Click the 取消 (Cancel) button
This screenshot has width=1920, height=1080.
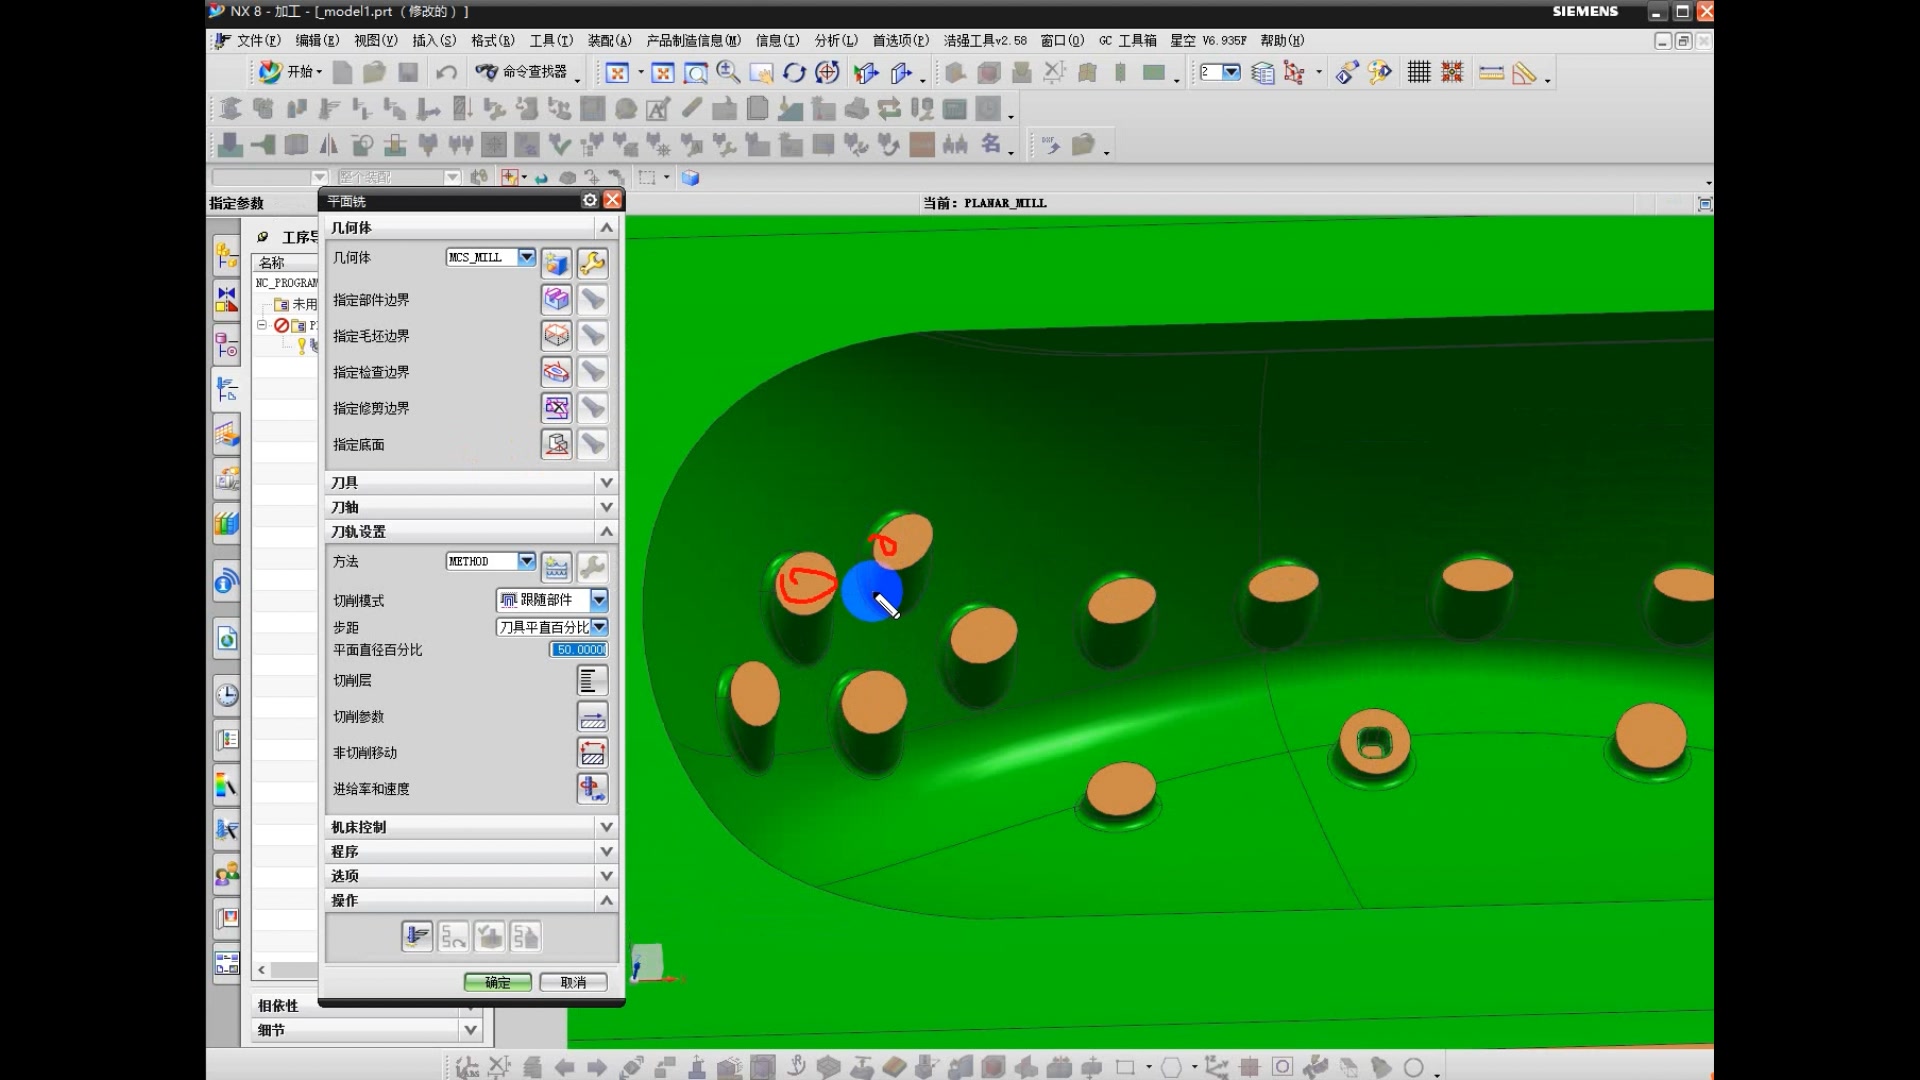tap(573, 982)
